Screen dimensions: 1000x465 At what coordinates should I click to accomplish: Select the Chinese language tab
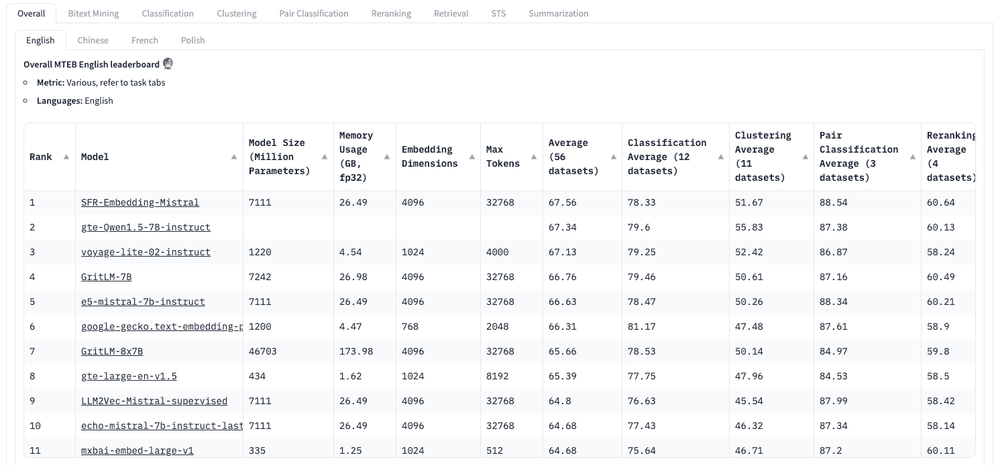(x=93, y=40)
